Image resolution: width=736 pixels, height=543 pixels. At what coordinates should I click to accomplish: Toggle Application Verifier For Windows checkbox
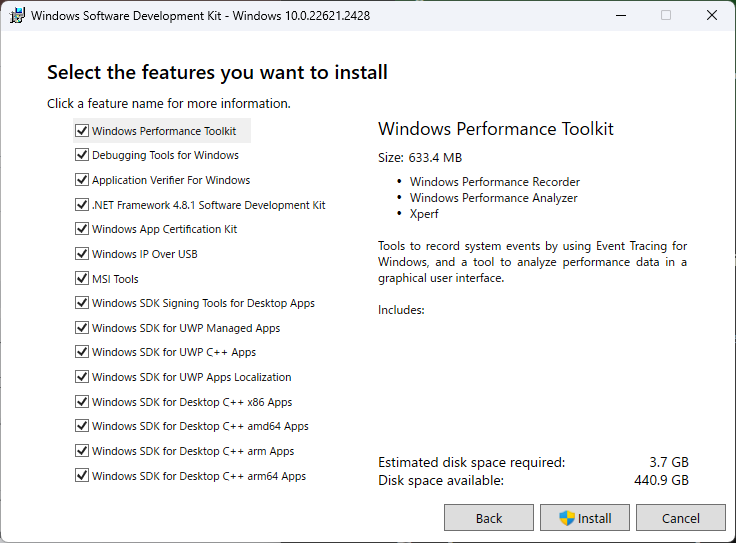[82, 180]
